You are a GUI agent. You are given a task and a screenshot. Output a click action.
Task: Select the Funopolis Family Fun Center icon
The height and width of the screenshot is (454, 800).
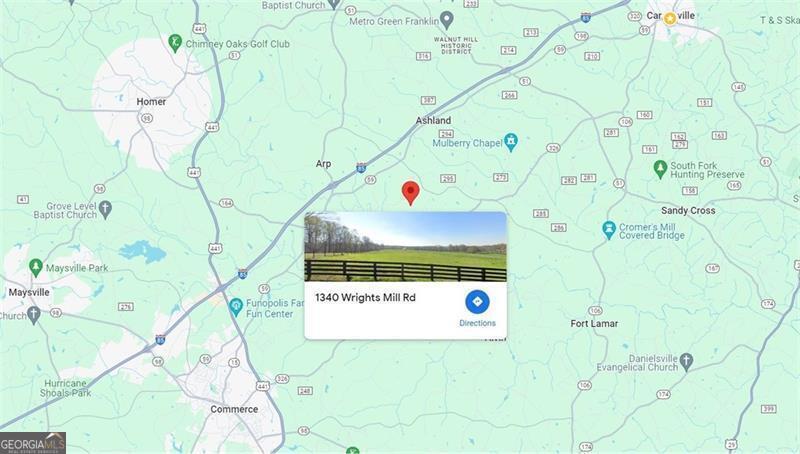235,307
